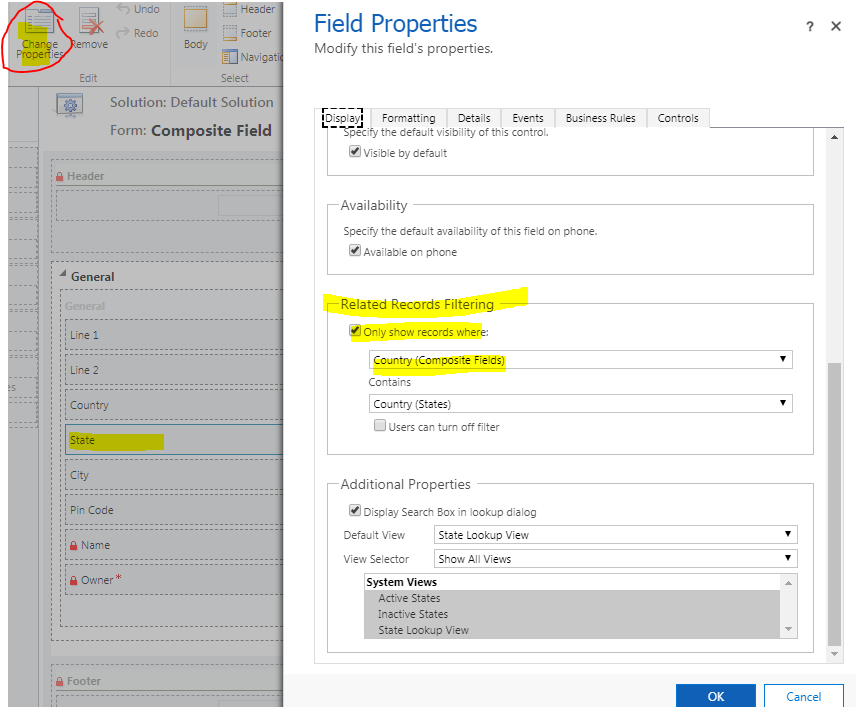The image size is (856, 707).
Task: Uncheck Visible by default checkbox
Action: click(x=355, y=153)
